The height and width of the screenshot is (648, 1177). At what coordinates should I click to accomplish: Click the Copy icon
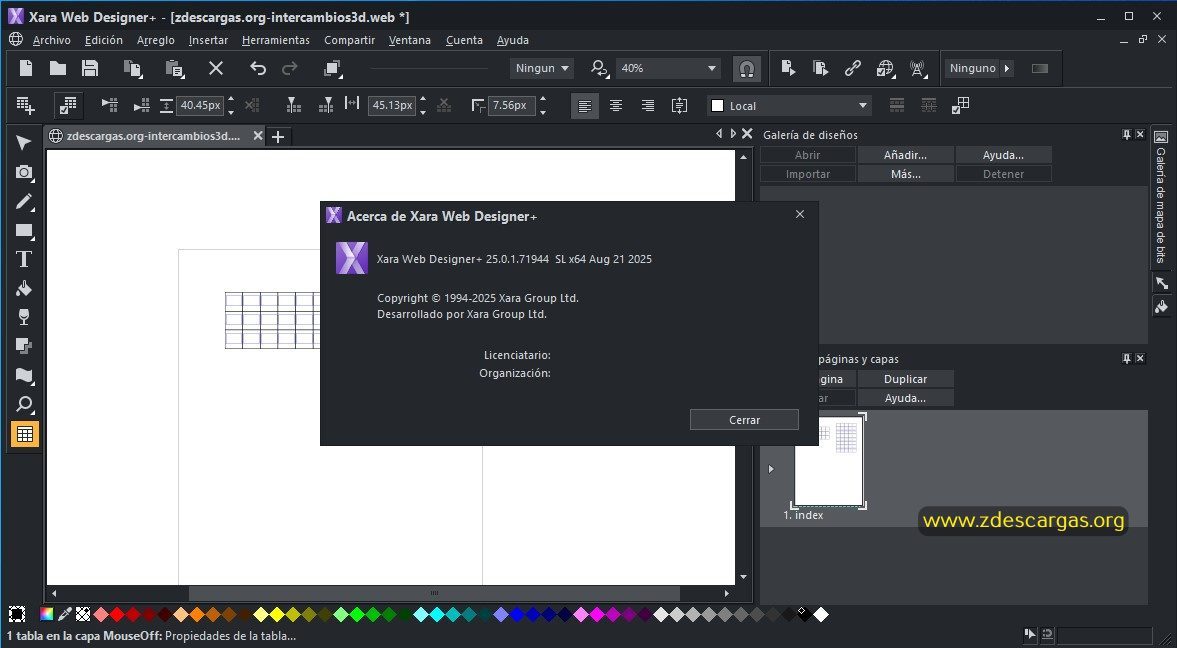click(x=133, y=68)
